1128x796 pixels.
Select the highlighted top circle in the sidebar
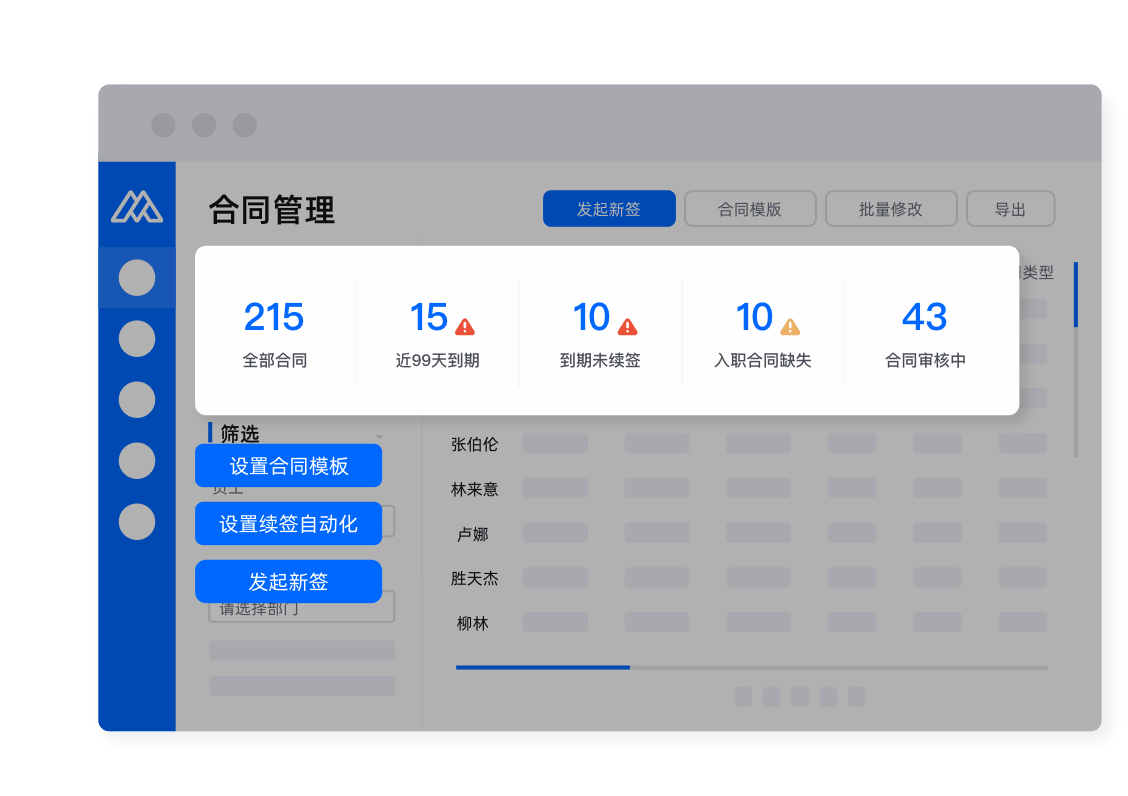(137, 278)
